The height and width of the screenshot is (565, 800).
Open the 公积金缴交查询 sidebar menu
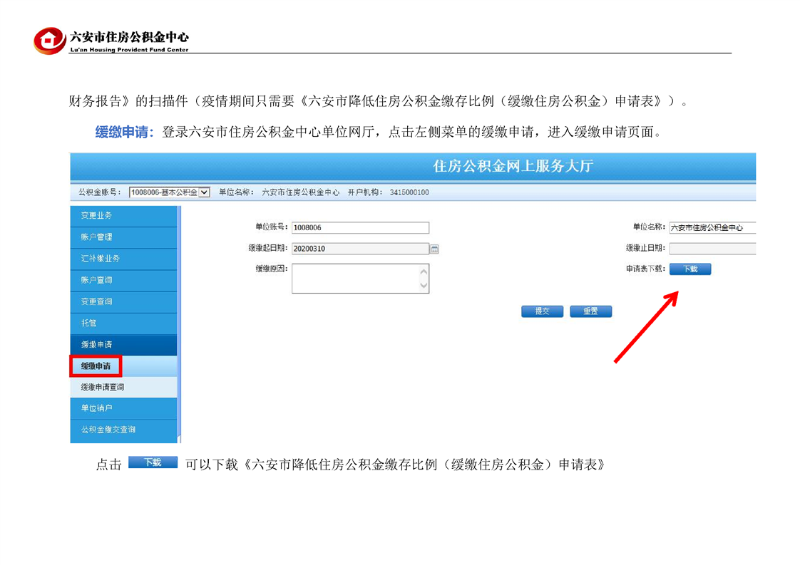point(123,430)
